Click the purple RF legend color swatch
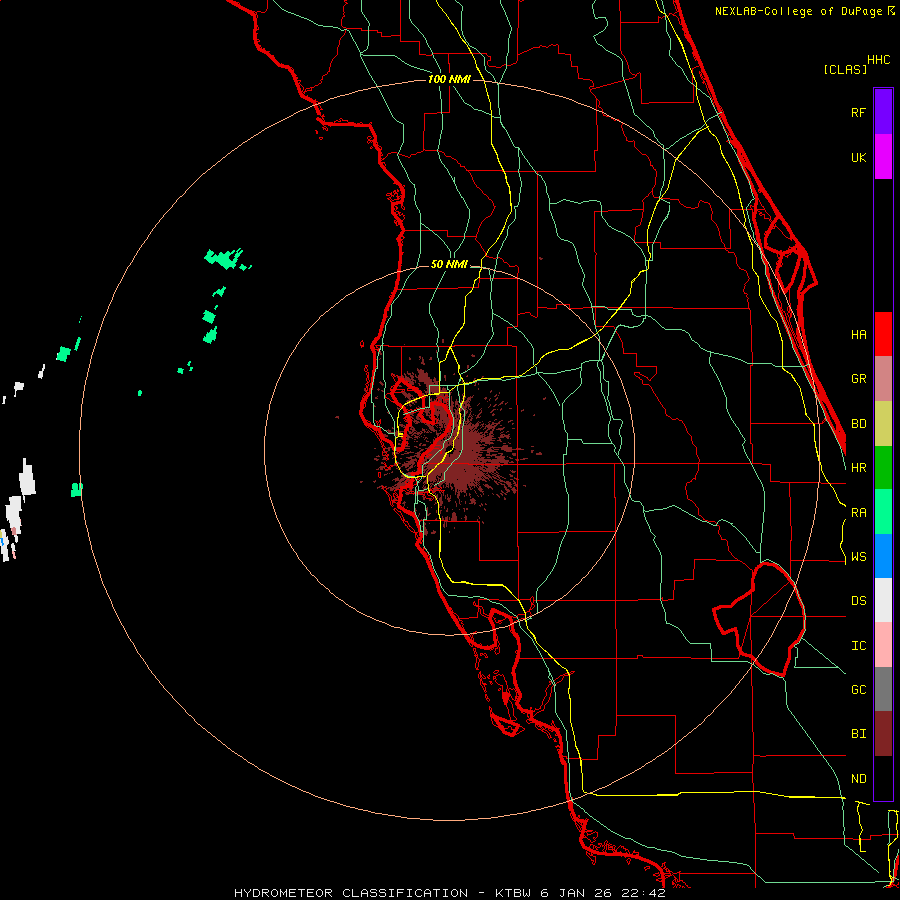The width and height of the screenshot is (900, 900). [883, 112]
